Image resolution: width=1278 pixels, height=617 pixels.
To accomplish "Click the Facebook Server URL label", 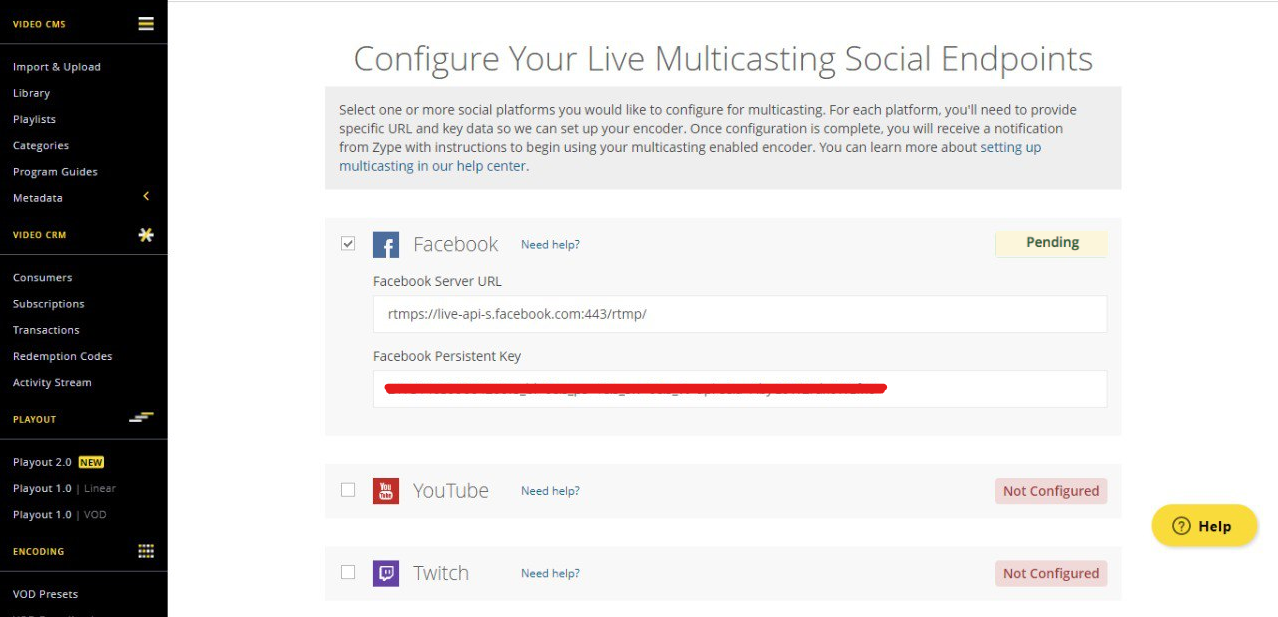I will click(x=437, y=281).
